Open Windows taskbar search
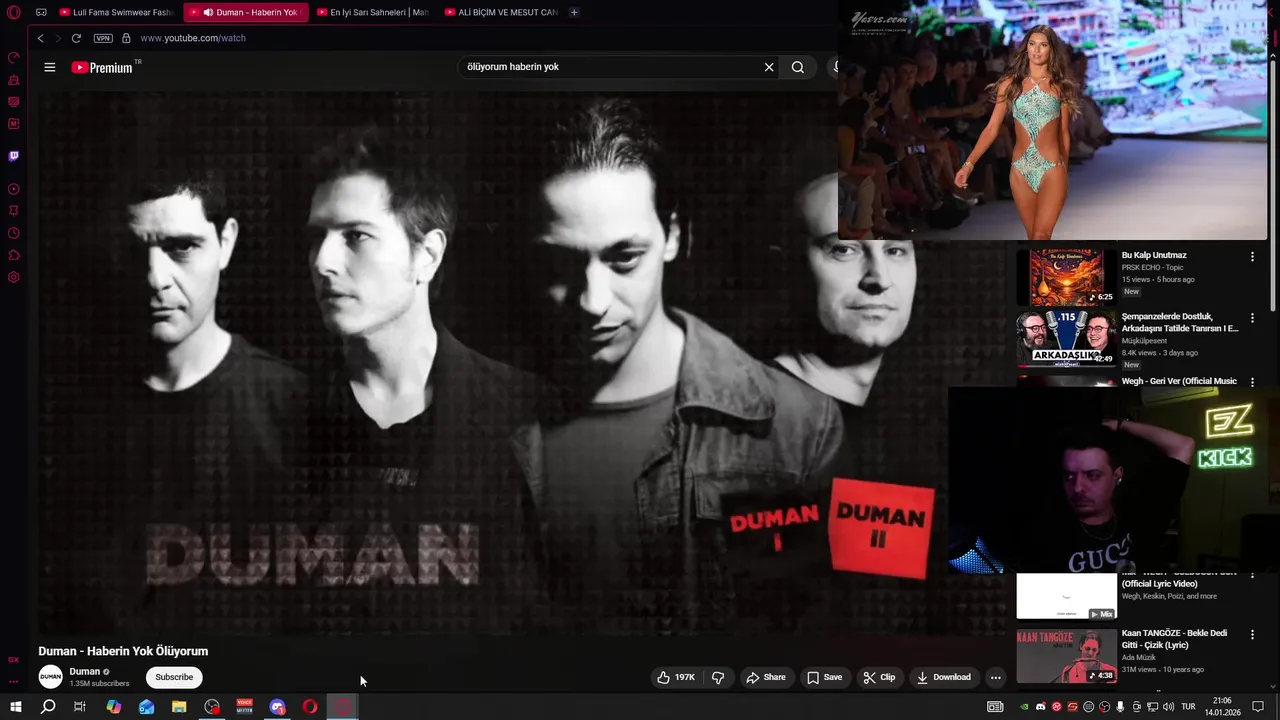This screenshot has height=720, width=1280. 48,707
